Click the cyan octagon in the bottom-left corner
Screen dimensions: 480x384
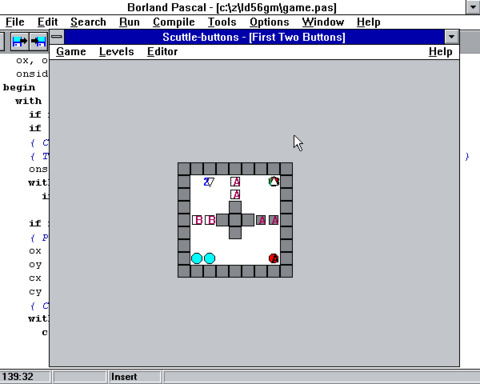(x=197, y=258)
